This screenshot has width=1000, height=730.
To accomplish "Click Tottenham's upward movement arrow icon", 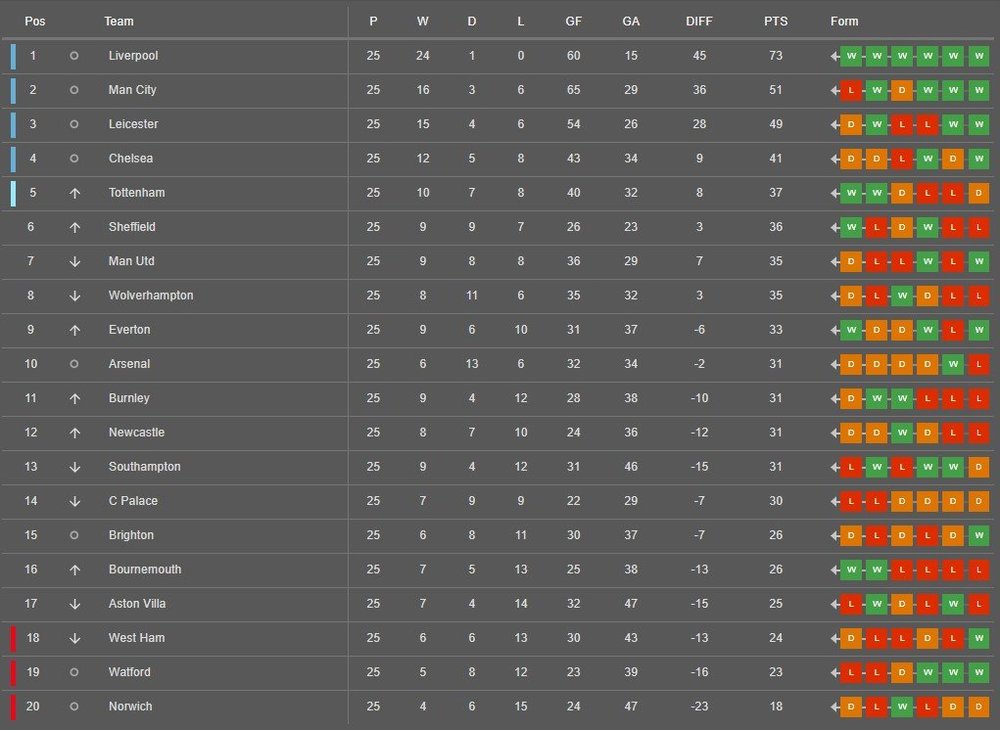I will pyautogui.click(x=74, y=193).
